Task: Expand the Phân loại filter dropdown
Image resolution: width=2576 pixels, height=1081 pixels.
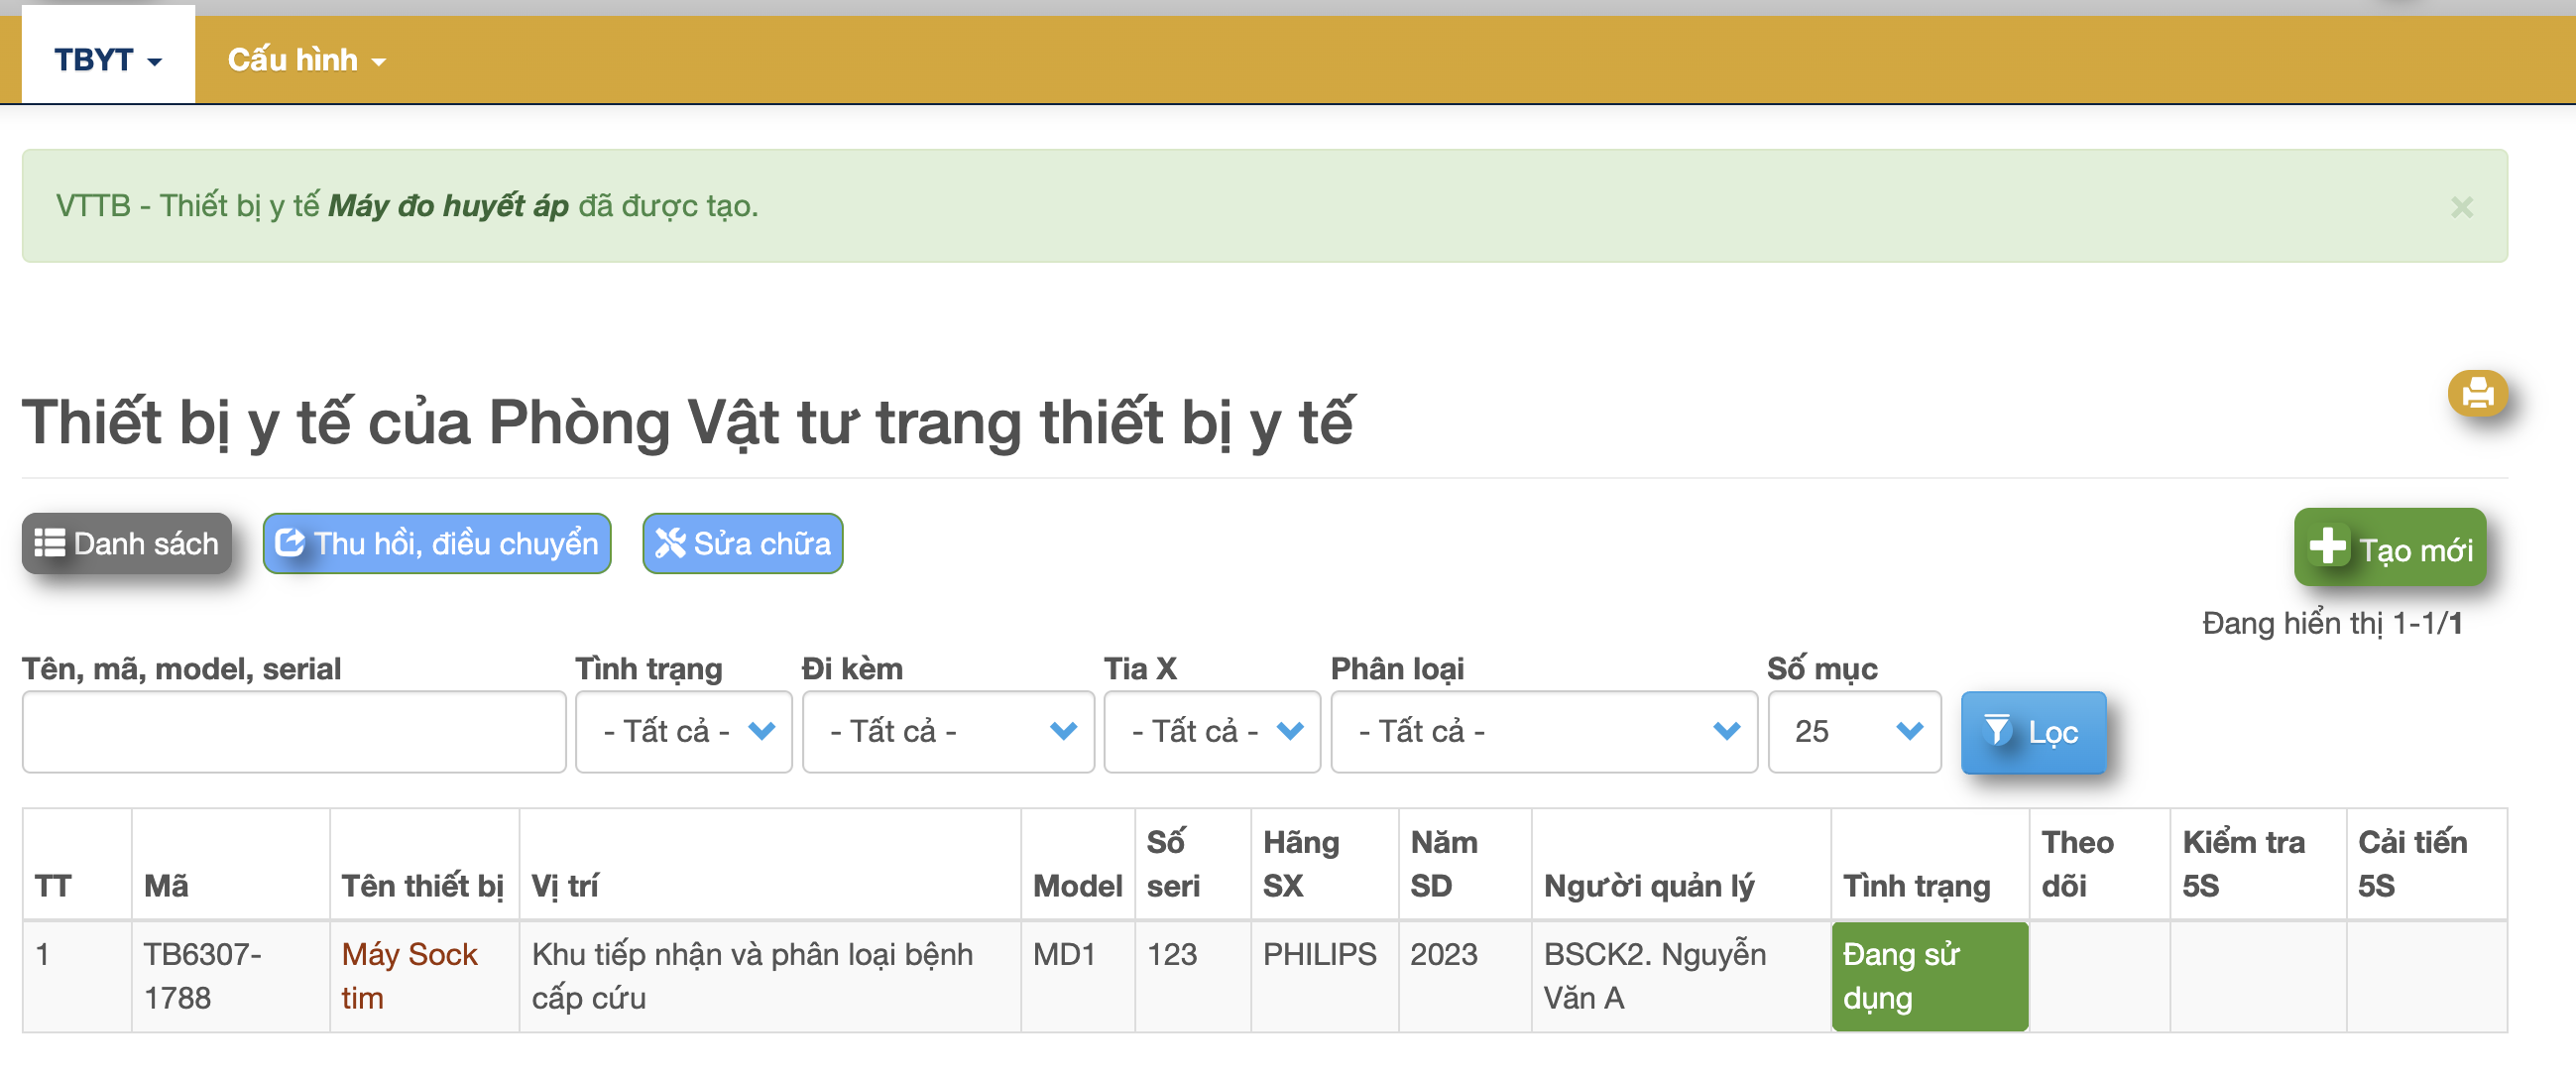Action: point(1543,731)
